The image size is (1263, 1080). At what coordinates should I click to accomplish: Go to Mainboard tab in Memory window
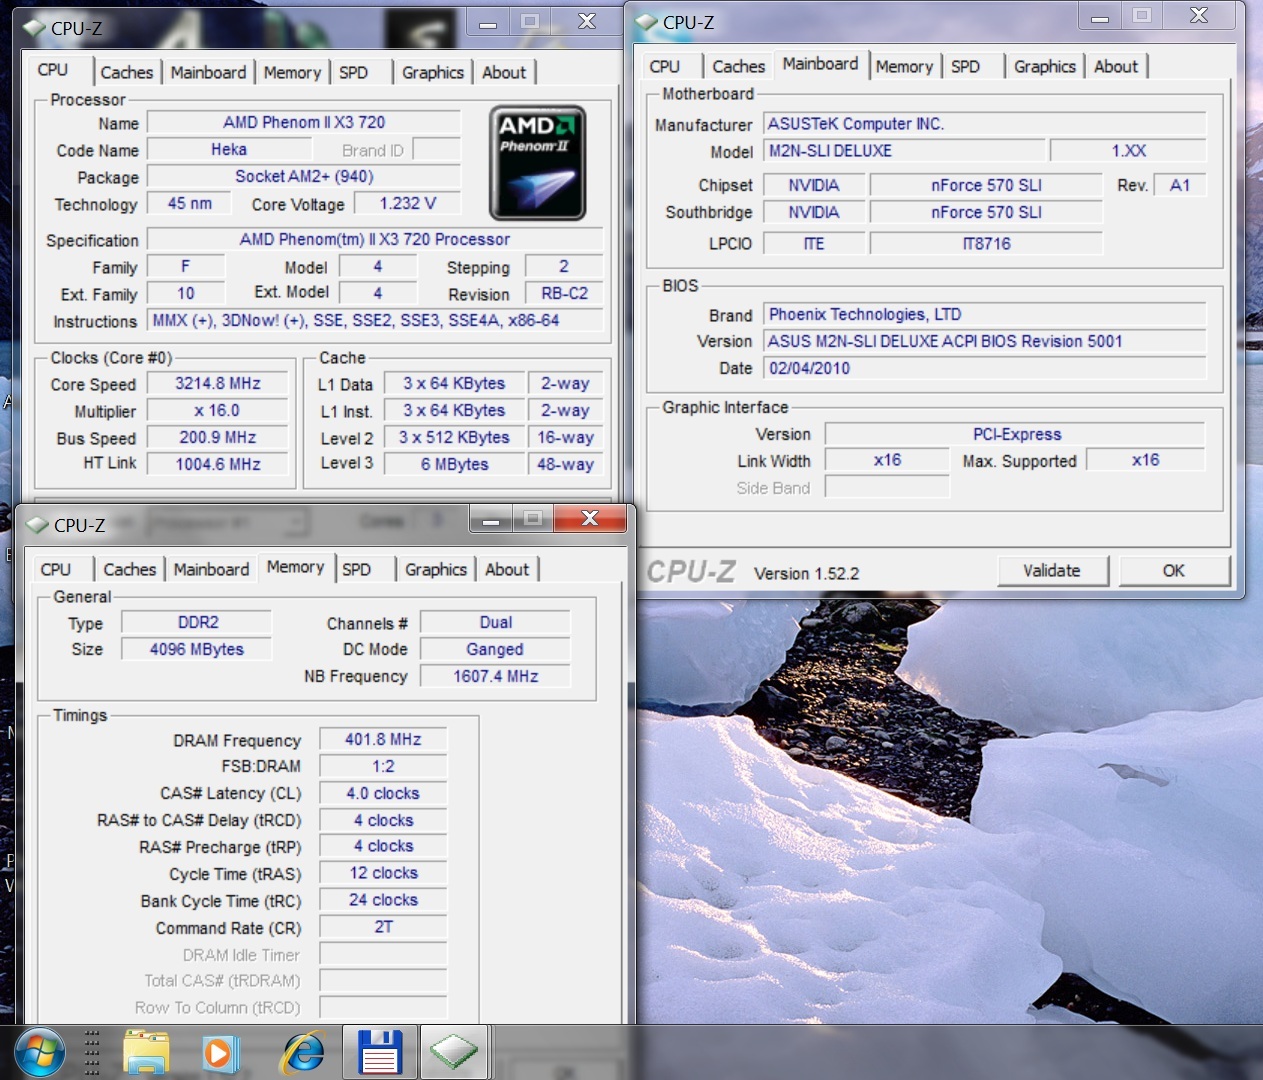coord(211,569)
